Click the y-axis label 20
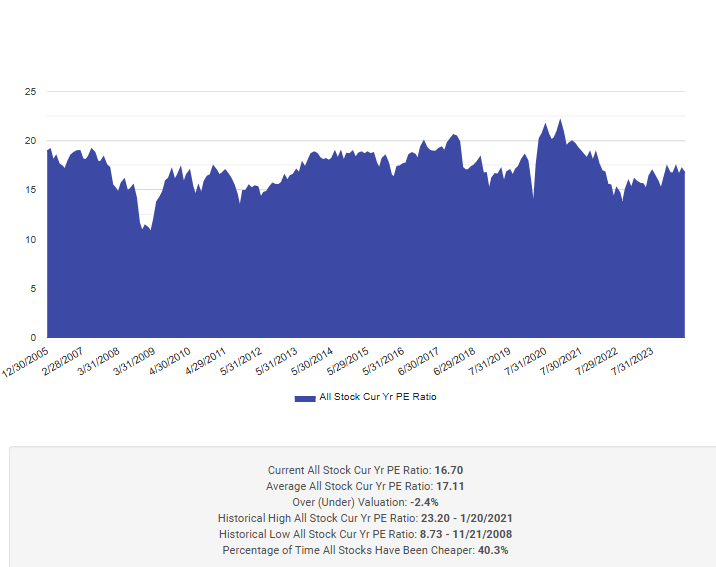This screenshot has height=567, width=716. (x=30, y=141)
